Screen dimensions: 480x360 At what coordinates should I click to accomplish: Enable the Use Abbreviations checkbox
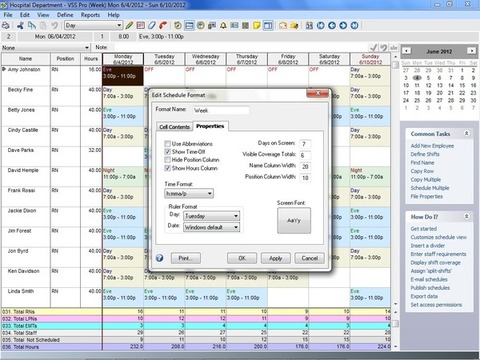point(167,144)
